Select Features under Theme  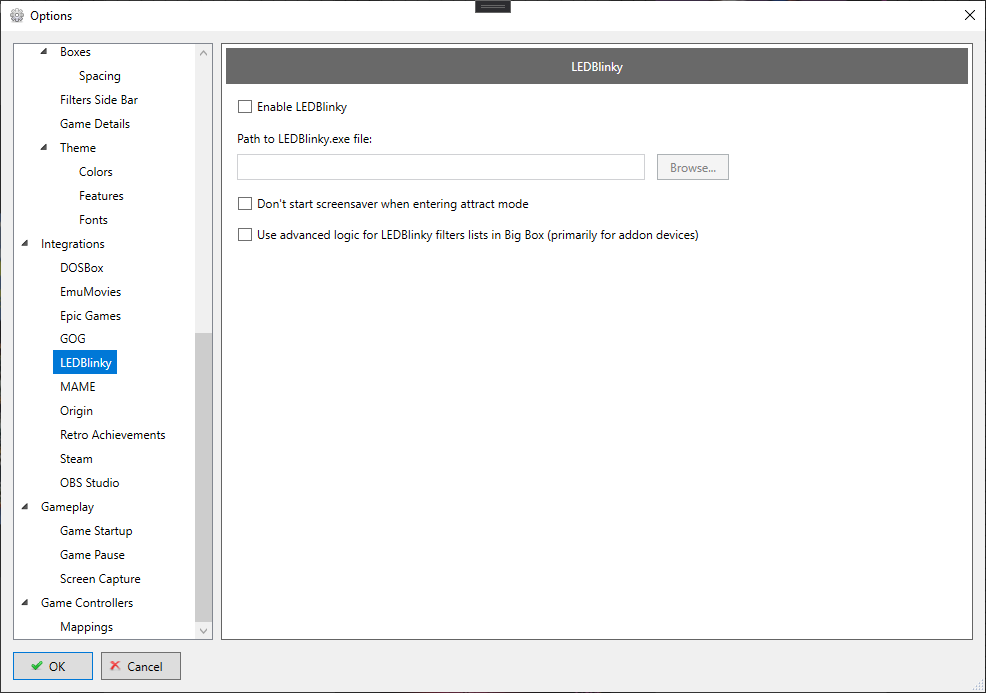coord(101,196)
